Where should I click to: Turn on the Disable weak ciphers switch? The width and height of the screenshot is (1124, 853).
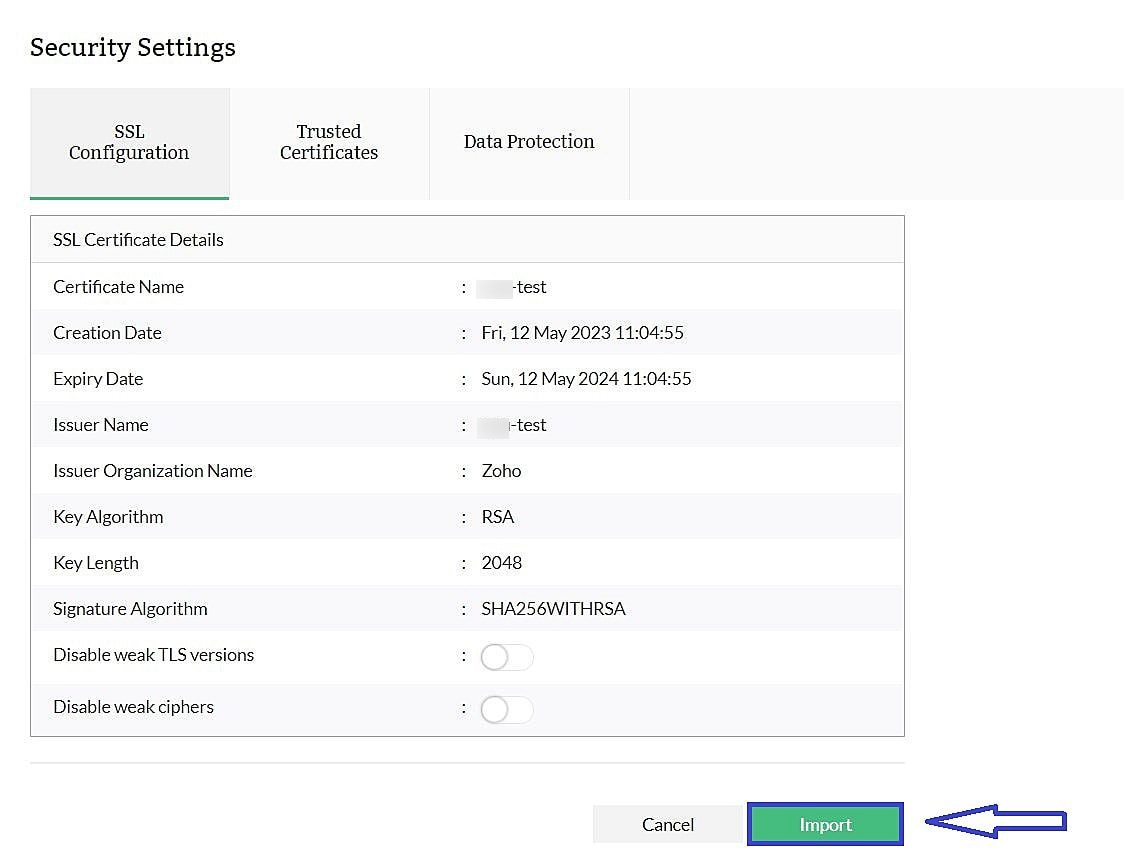pyautogui.click(x=506, y=709)
